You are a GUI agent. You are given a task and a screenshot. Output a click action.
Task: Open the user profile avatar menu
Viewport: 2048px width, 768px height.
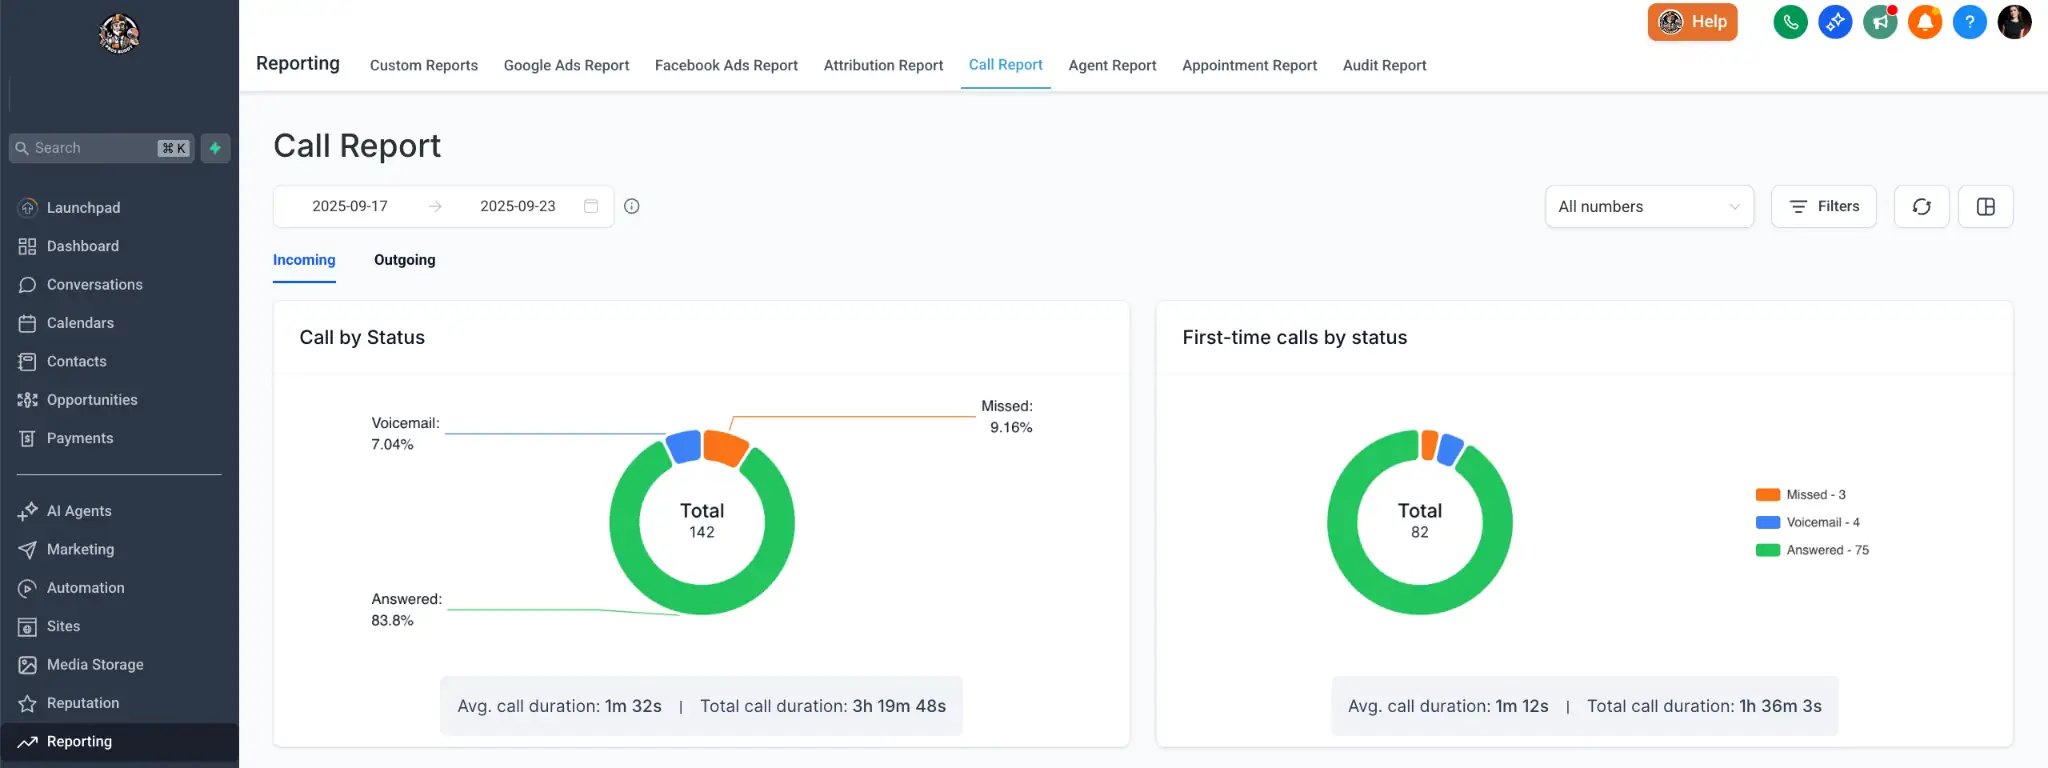coord(2014,22)
